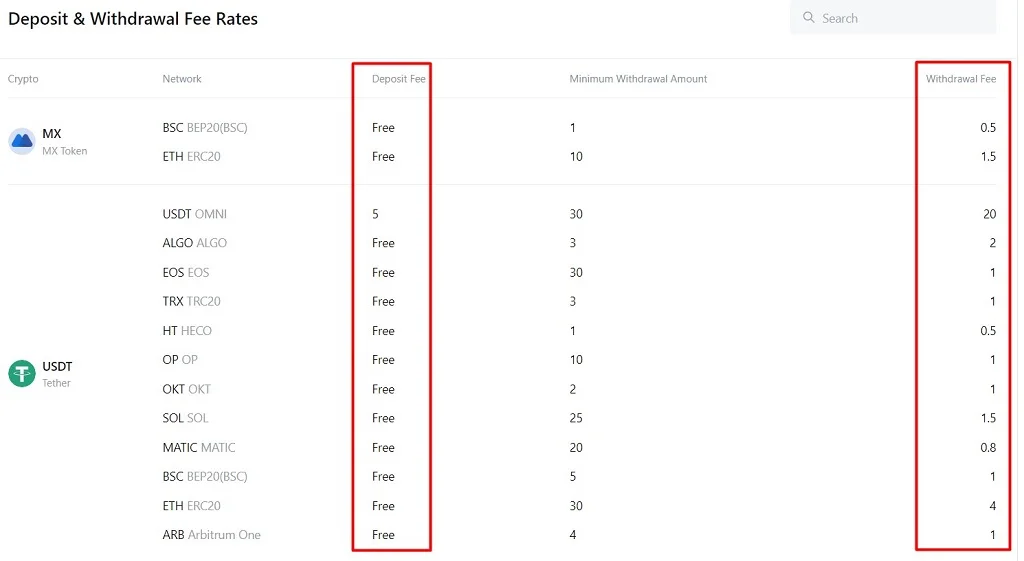Click the Minimum Withdrawal Amount header
1024x561 pixels.
(638, 79)
